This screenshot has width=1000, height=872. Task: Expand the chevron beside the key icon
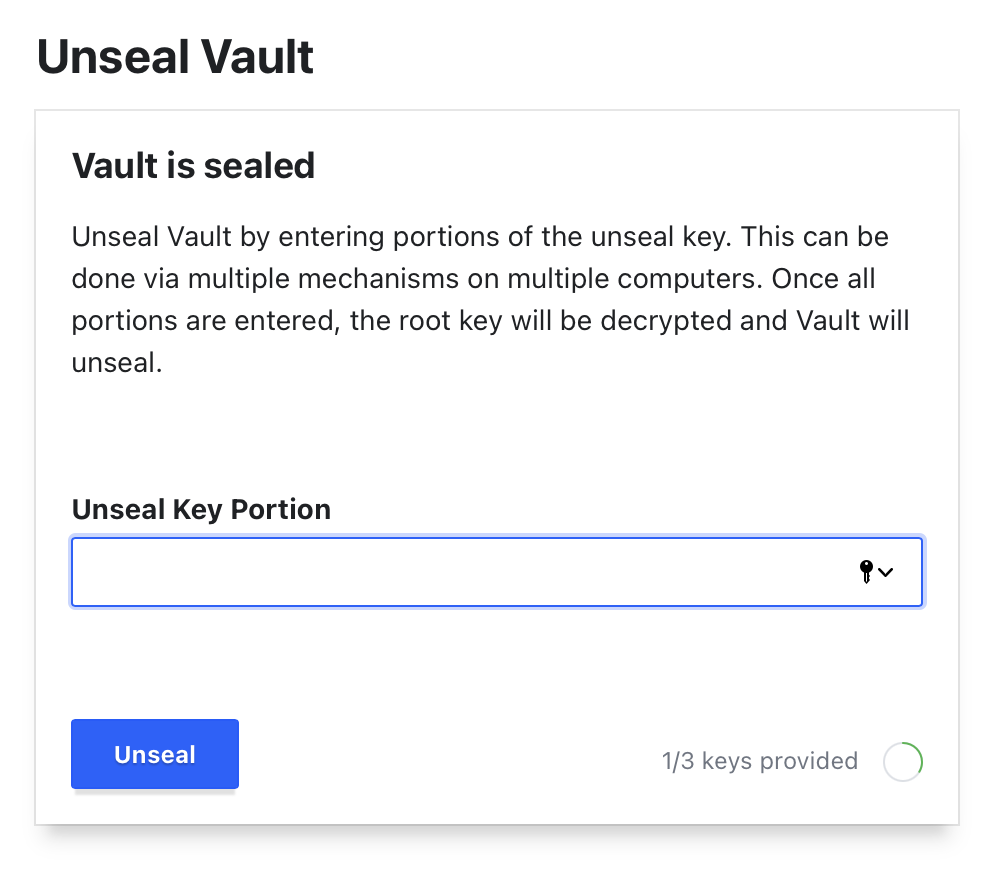pos(885,572)
